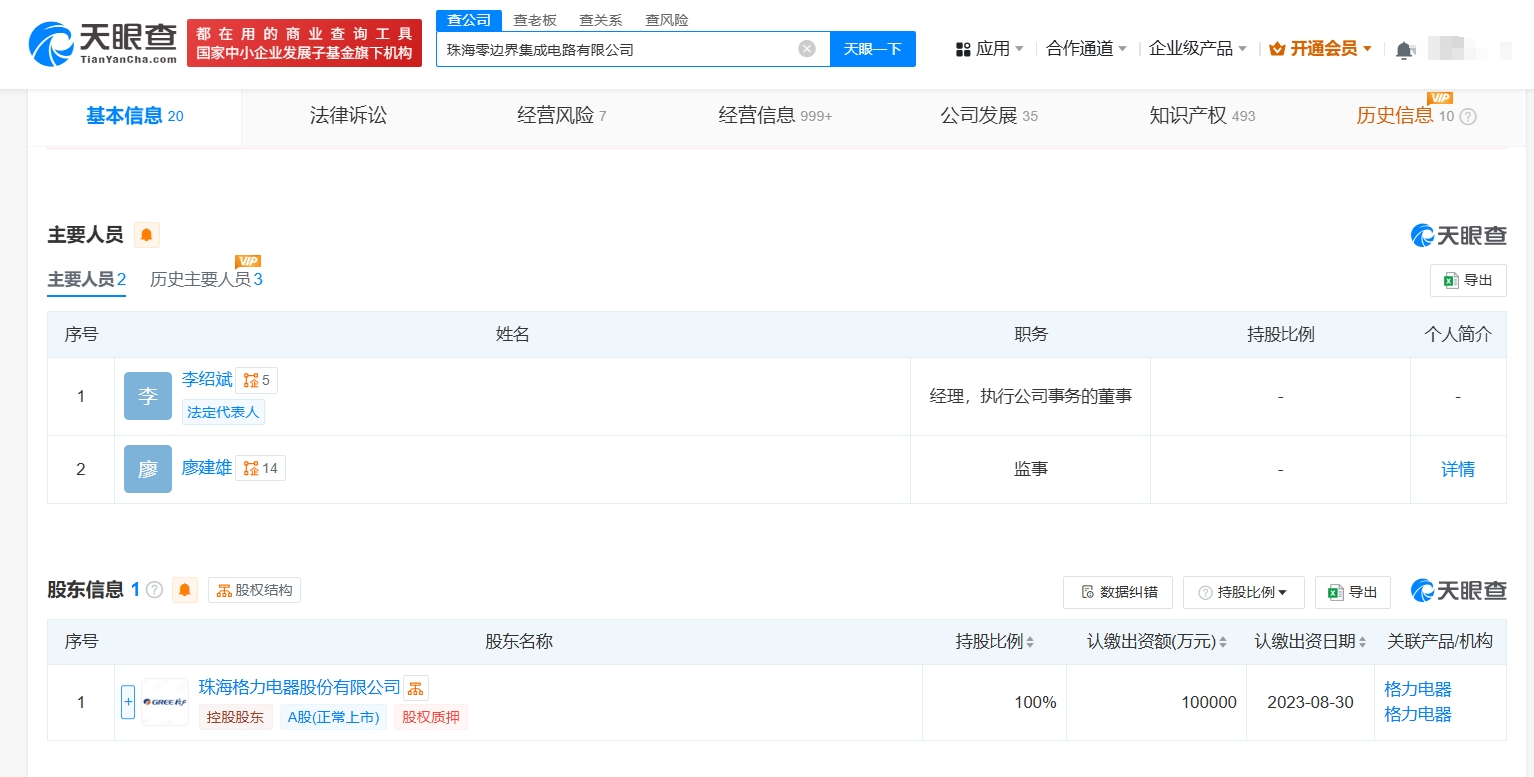Sort shareholder table by 持股比例 column

tap(1030, 642)
